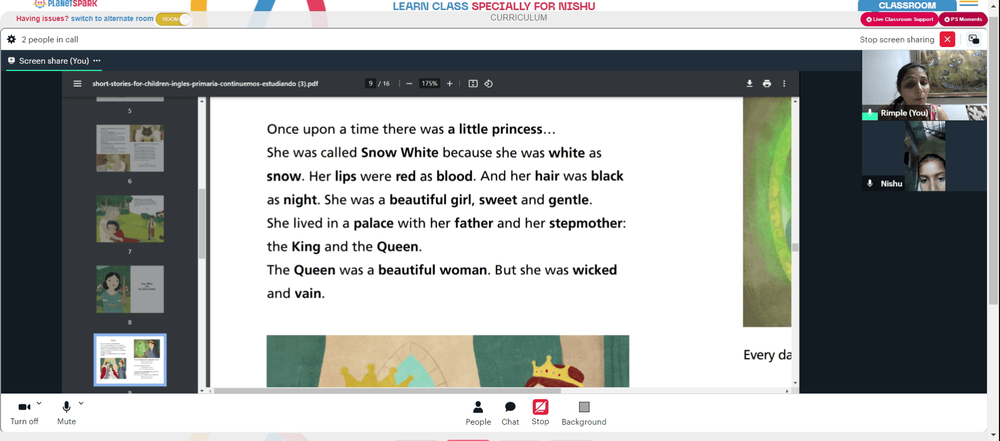Viewport: 1000px width, 441px height.
Task: Click Rimple's green microphone indicator
Action: [870, 114]
